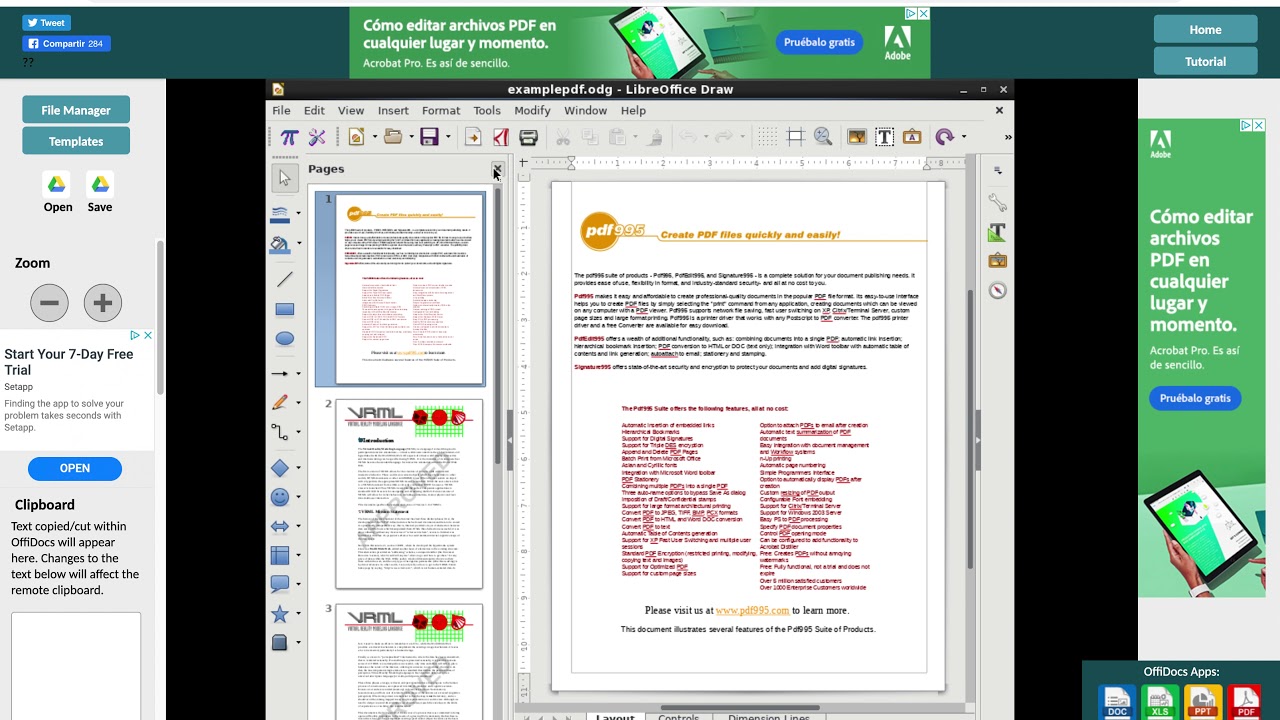Insert Image toolbar icon
Viewport: 1280px width, 720px height.
pos(856,137)
